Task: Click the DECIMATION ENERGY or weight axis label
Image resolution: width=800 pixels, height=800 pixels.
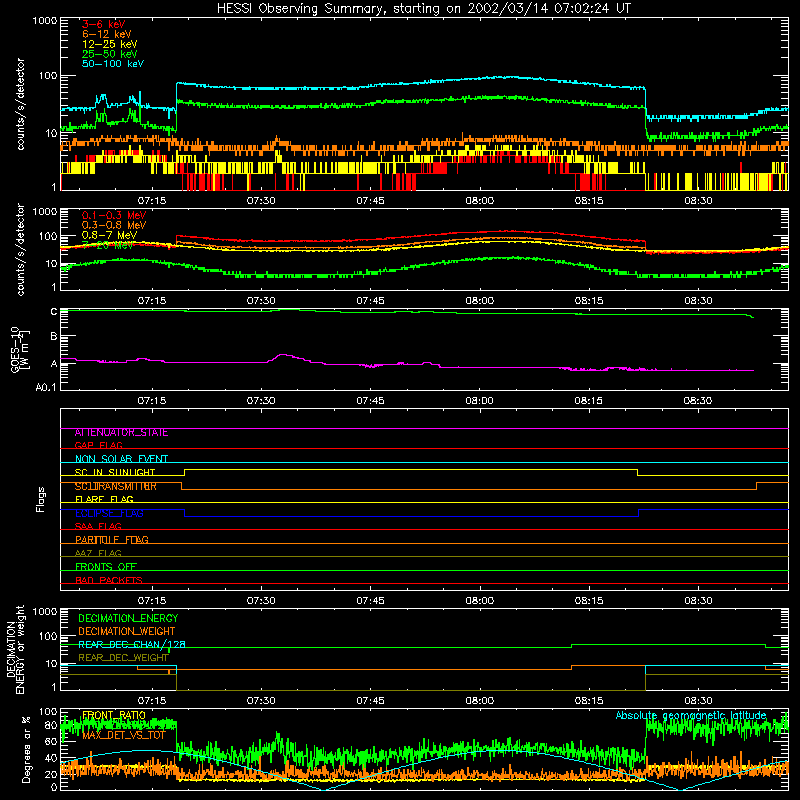Action: tap(15, 650)
